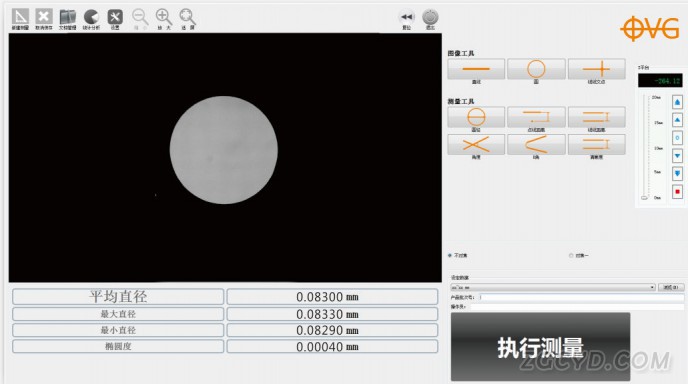
Task: Open the statistical analysis pie-chart icon
Action: tap(91, 17)
